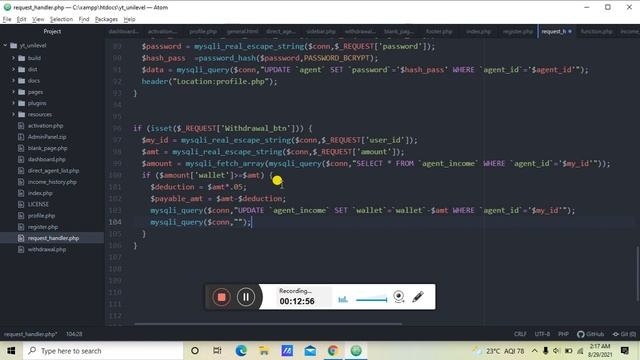Screen dimensions: 640x360
Task: Click the Project panel header
Action: [52, 31]
